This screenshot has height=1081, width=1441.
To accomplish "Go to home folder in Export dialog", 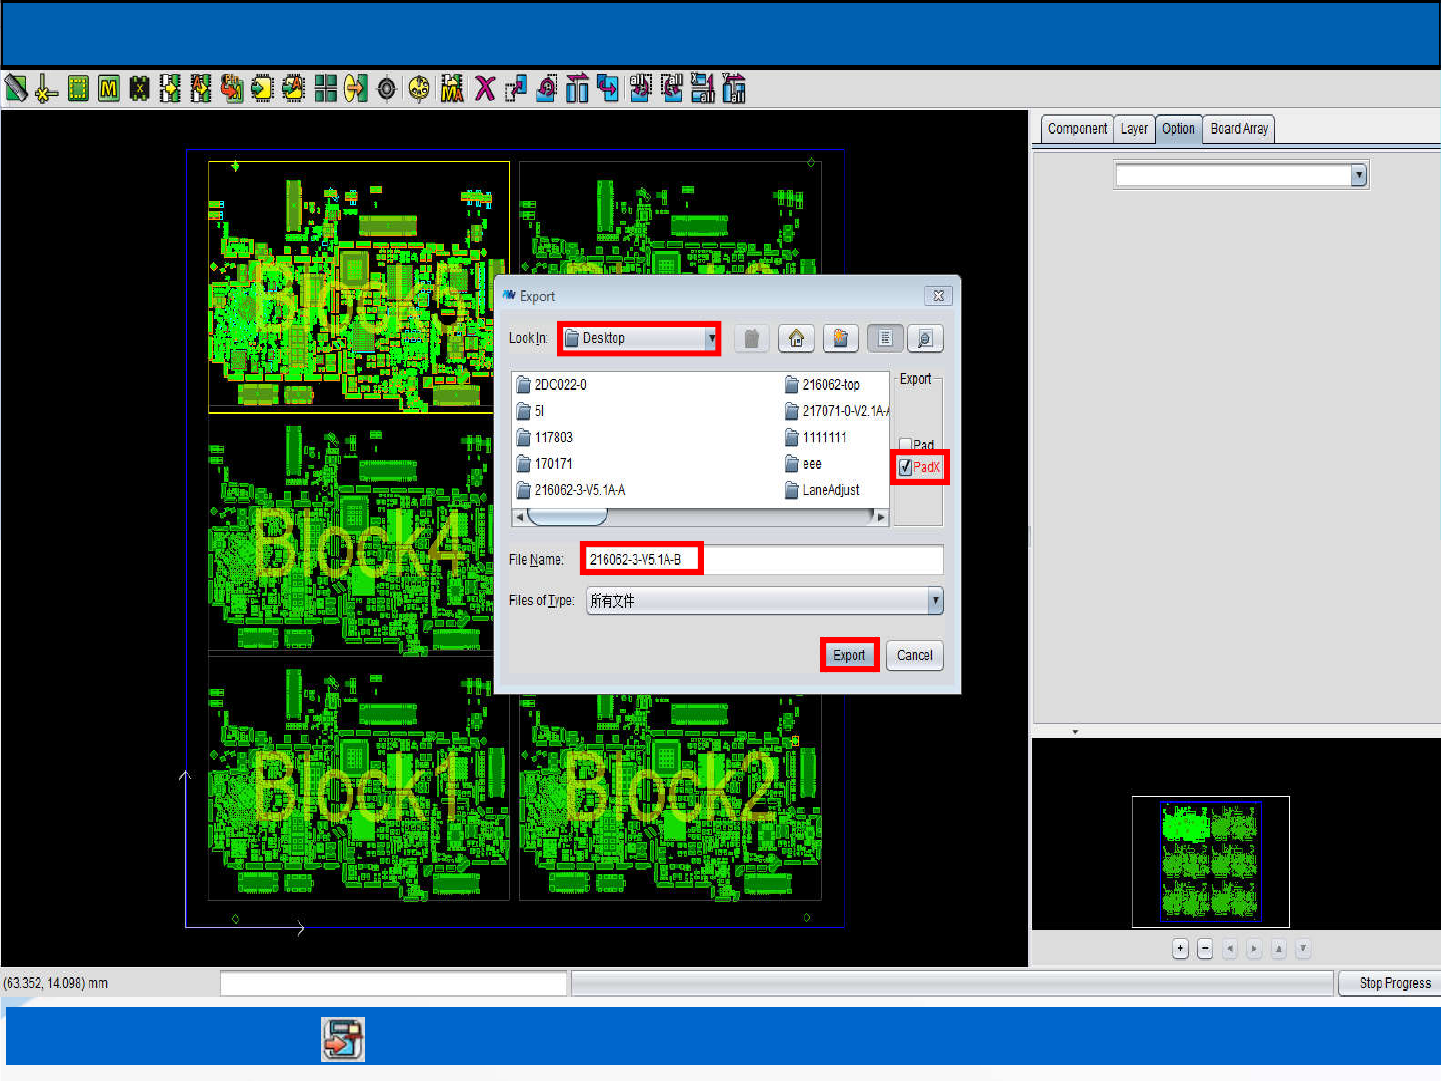I will pos(797,339).
